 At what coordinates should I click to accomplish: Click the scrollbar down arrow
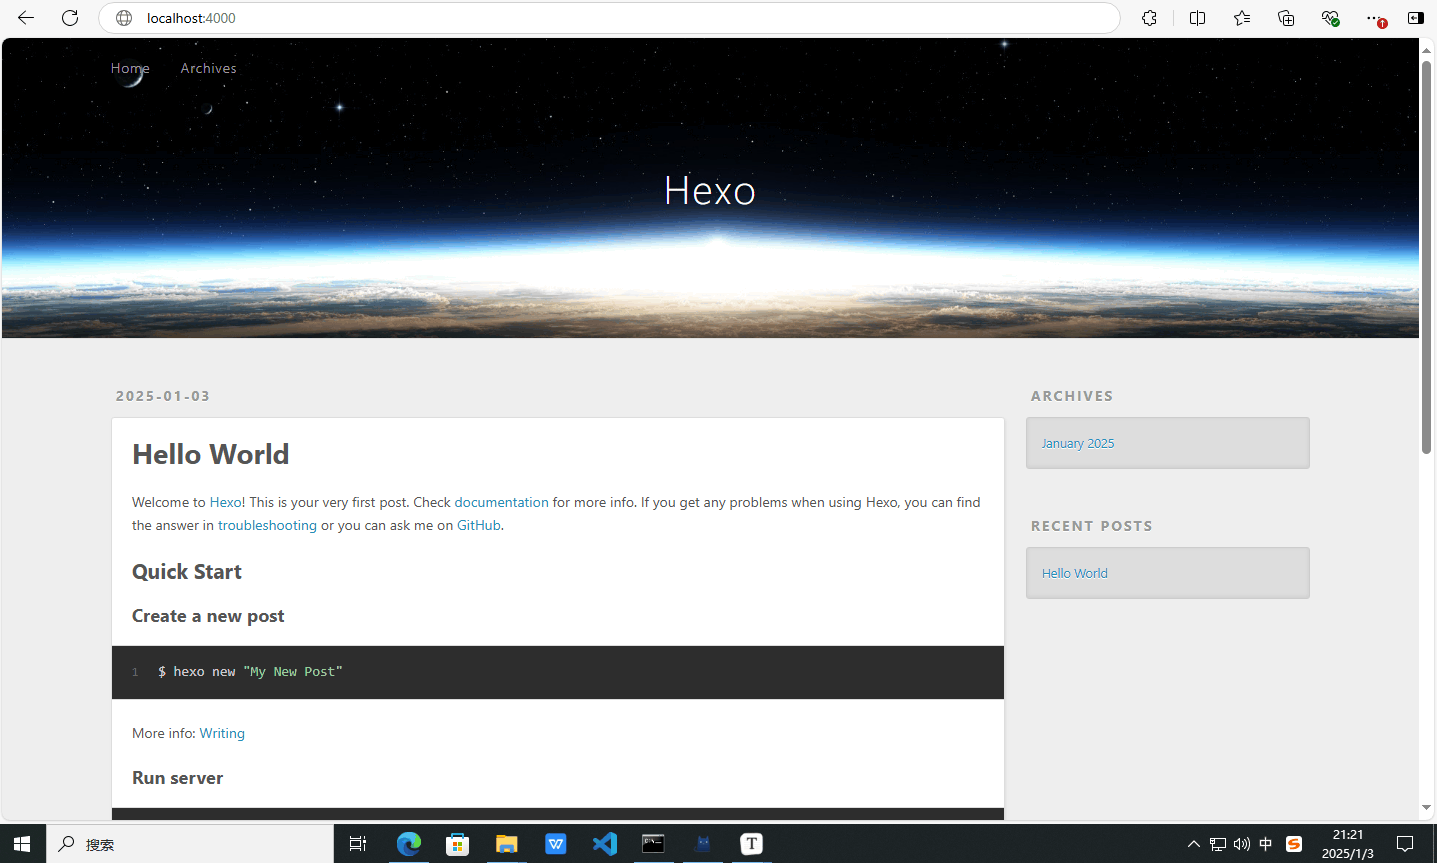[1427, 808]
